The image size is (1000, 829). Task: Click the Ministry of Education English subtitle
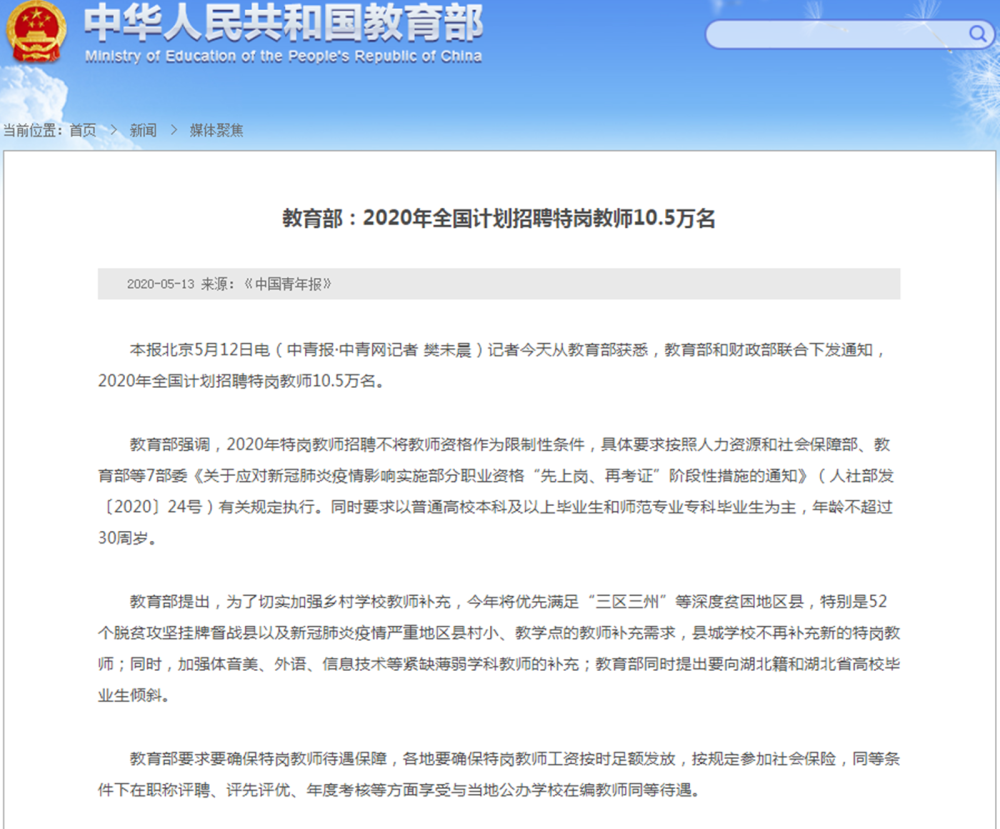(x=283, y=57)
